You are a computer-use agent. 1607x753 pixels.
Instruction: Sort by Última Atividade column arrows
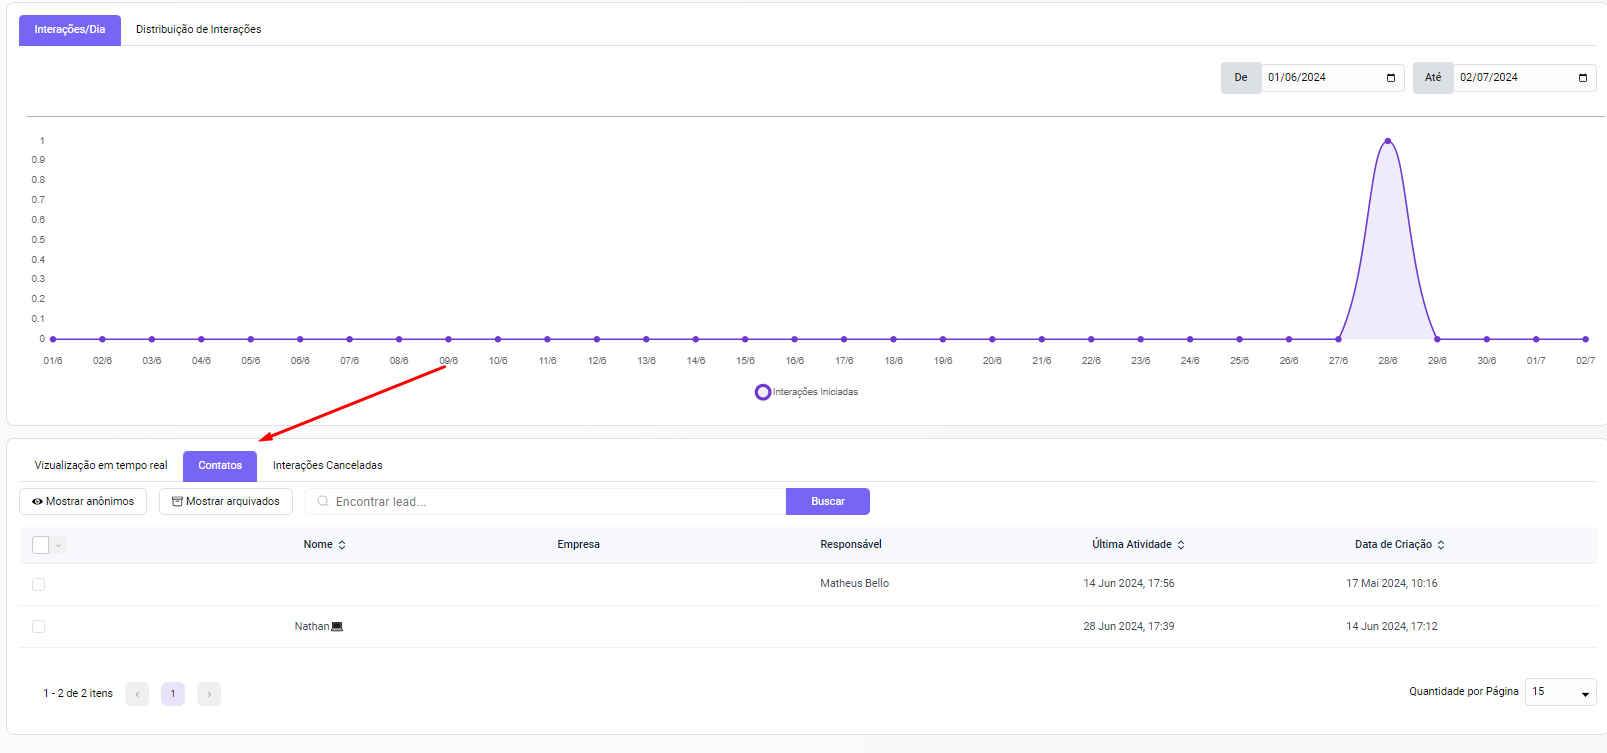(x=1181, y=545)
